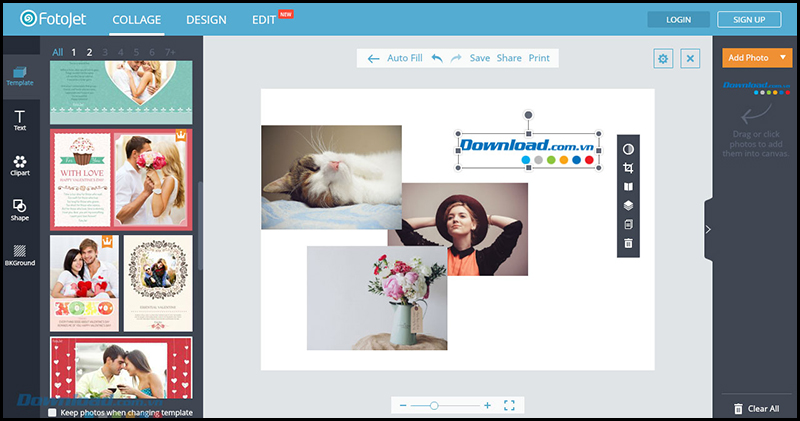Image resolution: width=800 pixels, height=421 pixels.
Task: Click the SIGN UP button
Action: 749,19
